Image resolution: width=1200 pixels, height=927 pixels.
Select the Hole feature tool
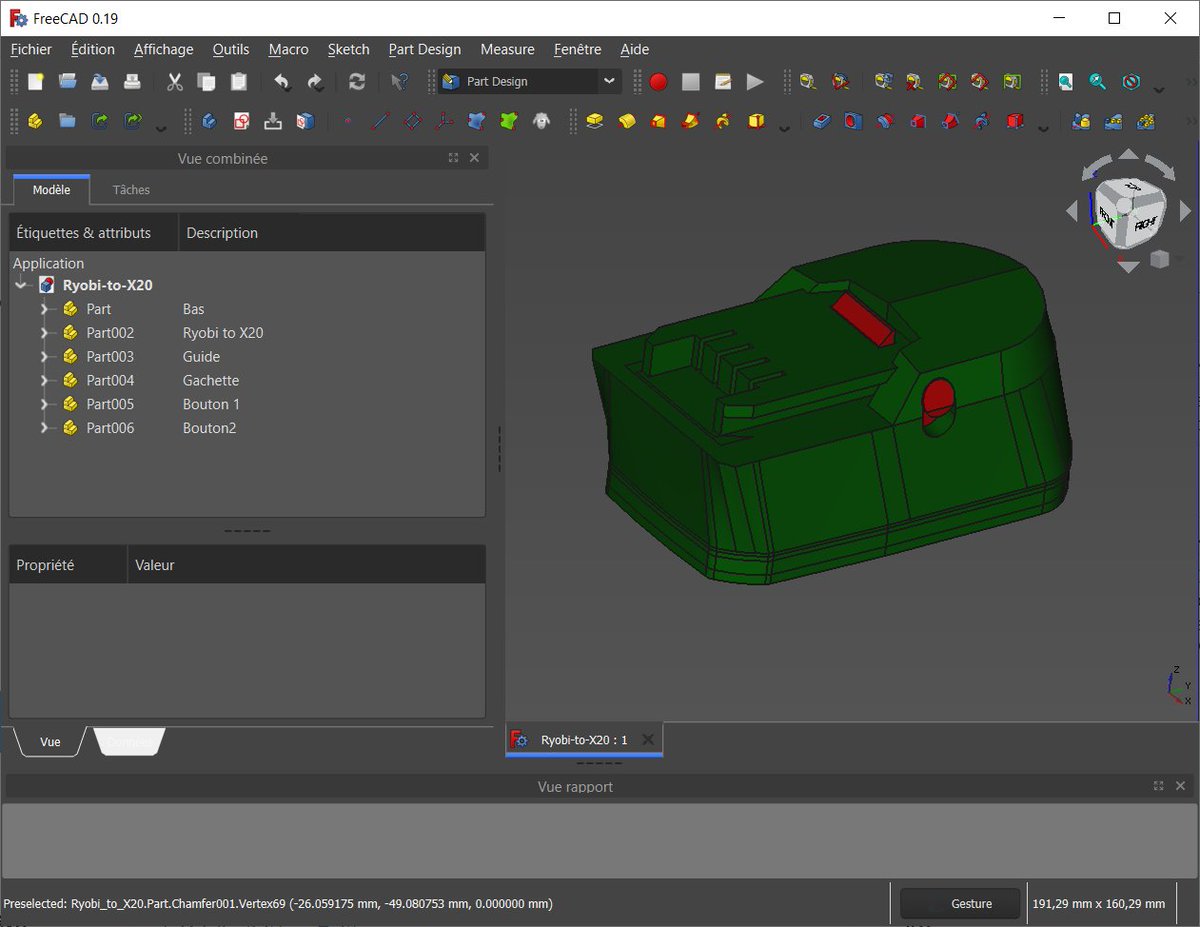[x=853, y=121]
